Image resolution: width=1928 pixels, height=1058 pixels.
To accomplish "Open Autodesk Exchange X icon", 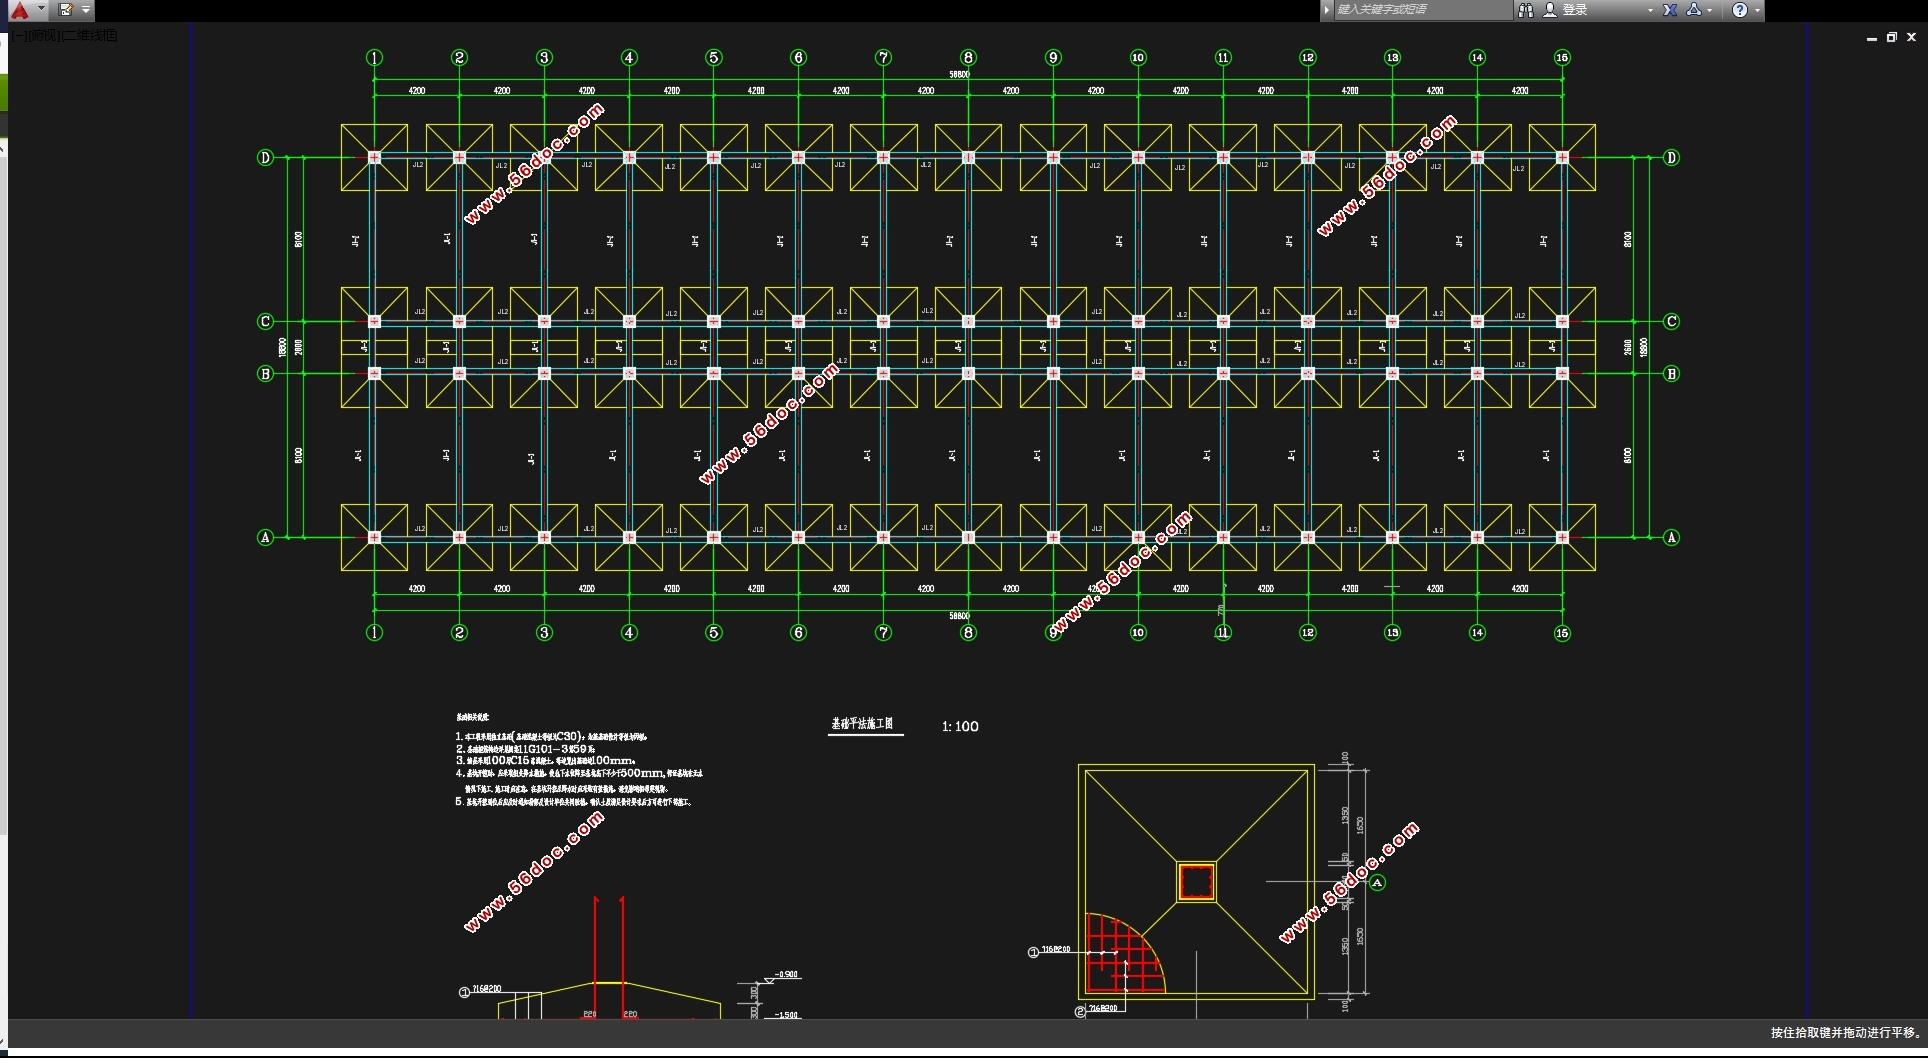I will [x=1670, y=10].
